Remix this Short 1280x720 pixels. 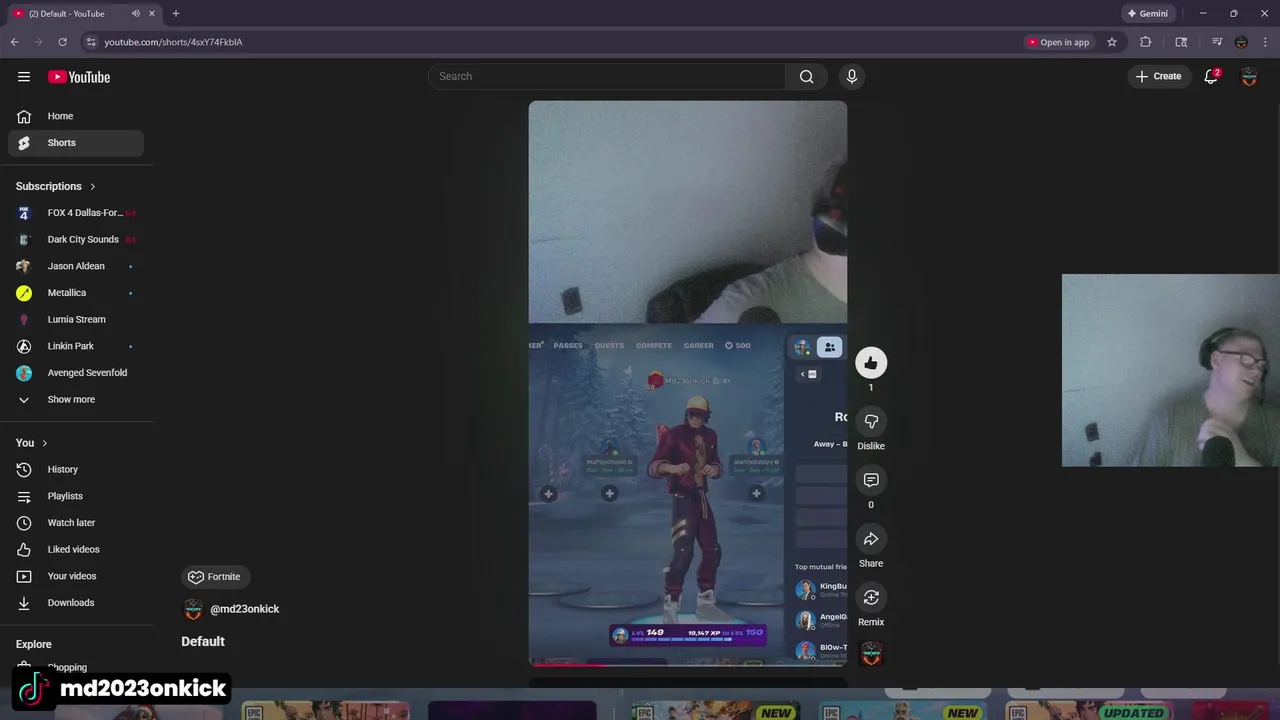click(871, 598)
